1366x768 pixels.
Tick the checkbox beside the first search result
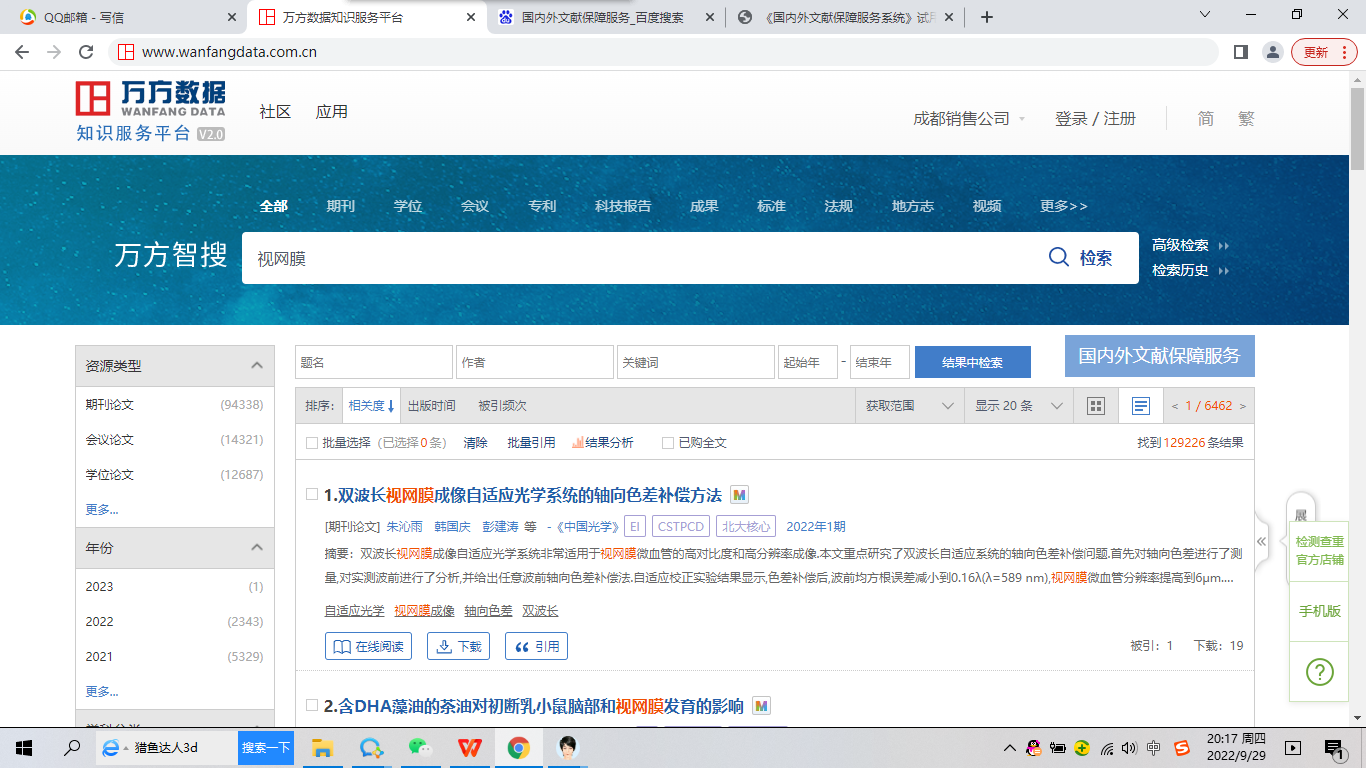tap(312, 495)
